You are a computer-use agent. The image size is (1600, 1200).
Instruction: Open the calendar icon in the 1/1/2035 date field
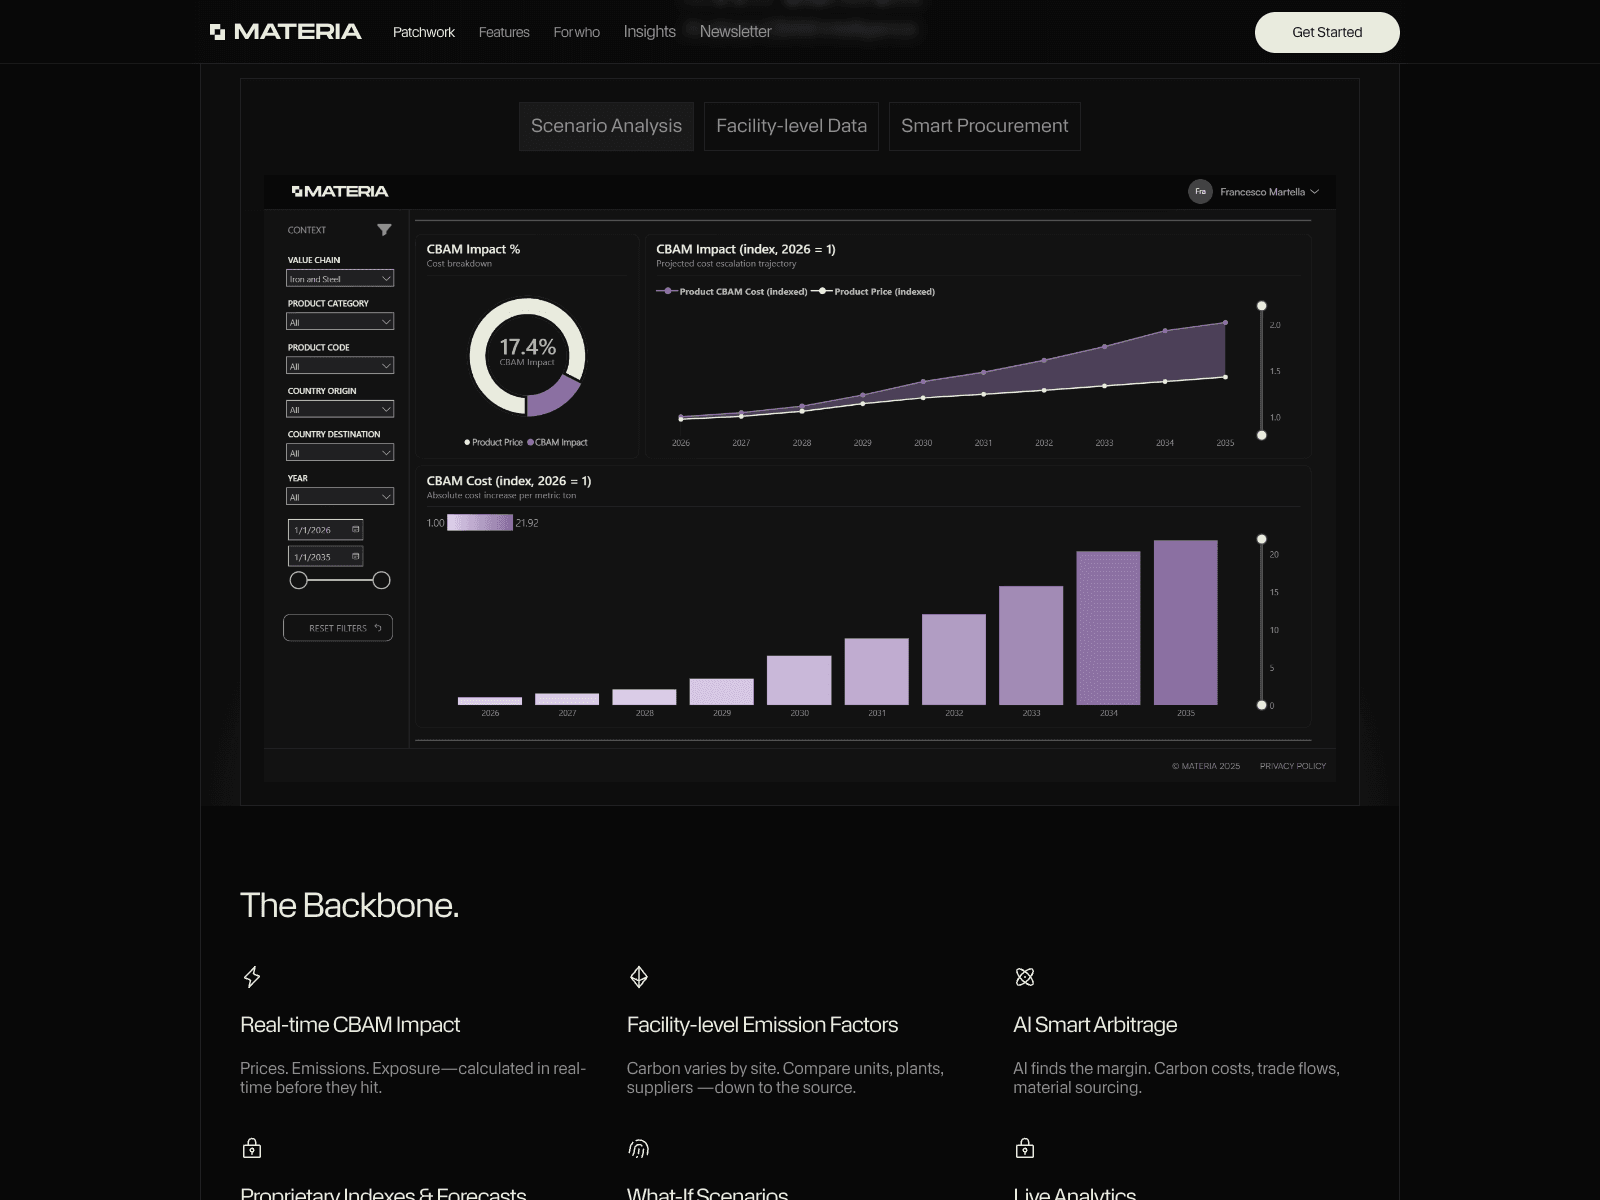tap(355, 556)
